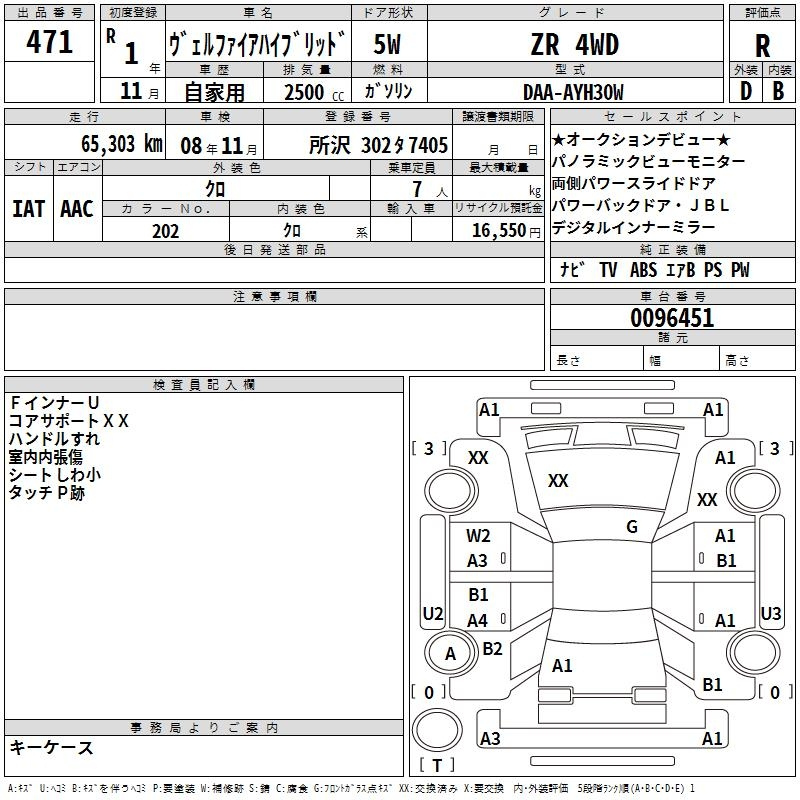The height and width of the screenshot is (800, 800).
Task: Select the displacement value 2500 cc
Action: click(x=314, y=92)
